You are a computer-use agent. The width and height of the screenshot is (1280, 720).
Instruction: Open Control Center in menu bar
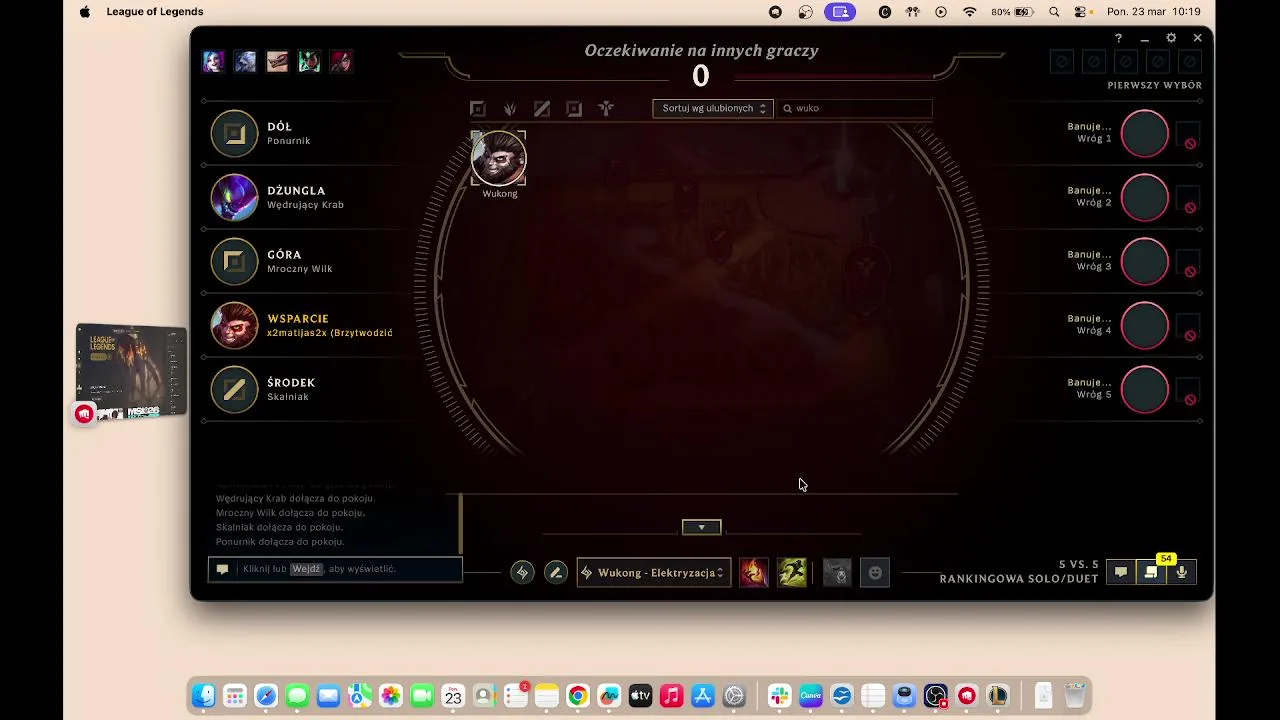1080,12
